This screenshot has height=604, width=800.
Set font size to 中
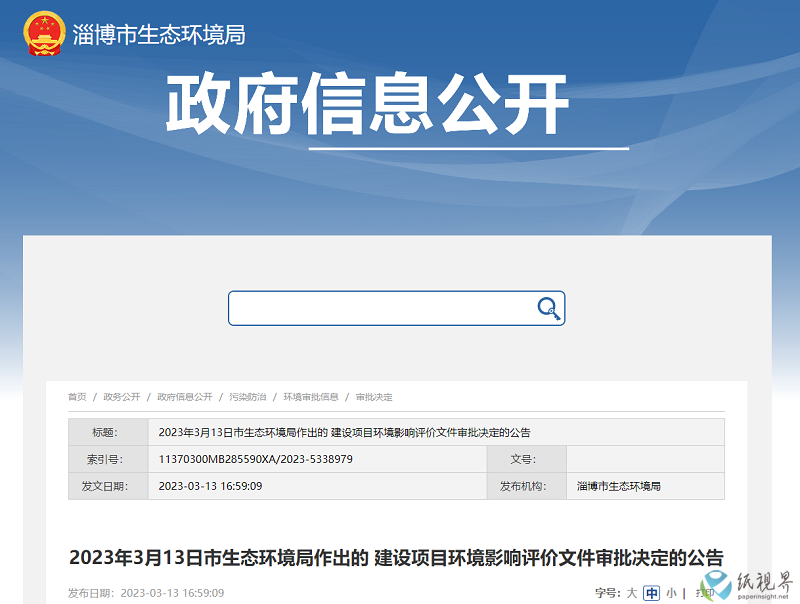[x=652, y=593]
